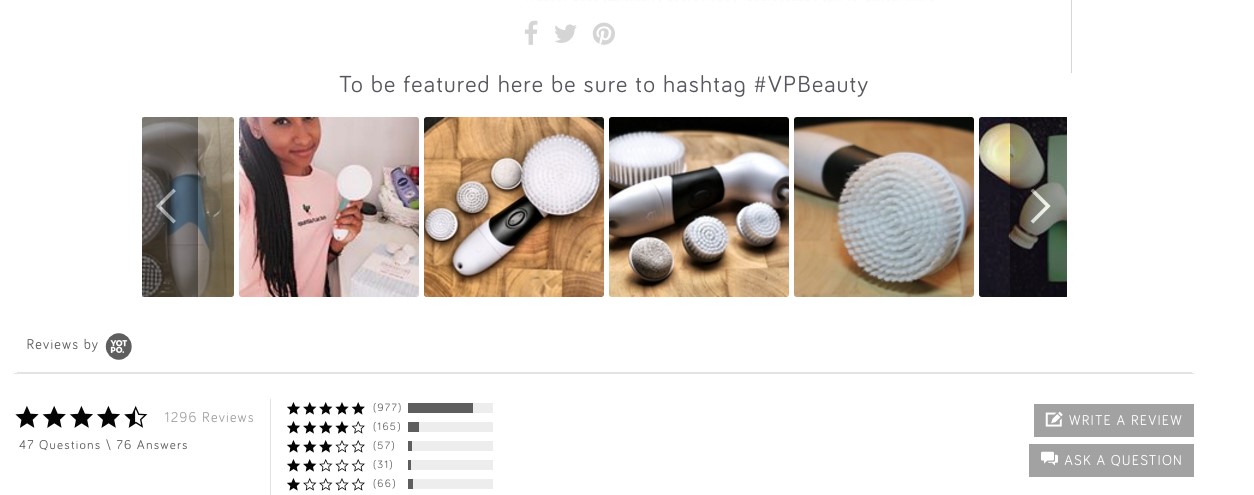View 47 Questions \ 76 Answers
Screen dimensions: 1254x495
103,445
